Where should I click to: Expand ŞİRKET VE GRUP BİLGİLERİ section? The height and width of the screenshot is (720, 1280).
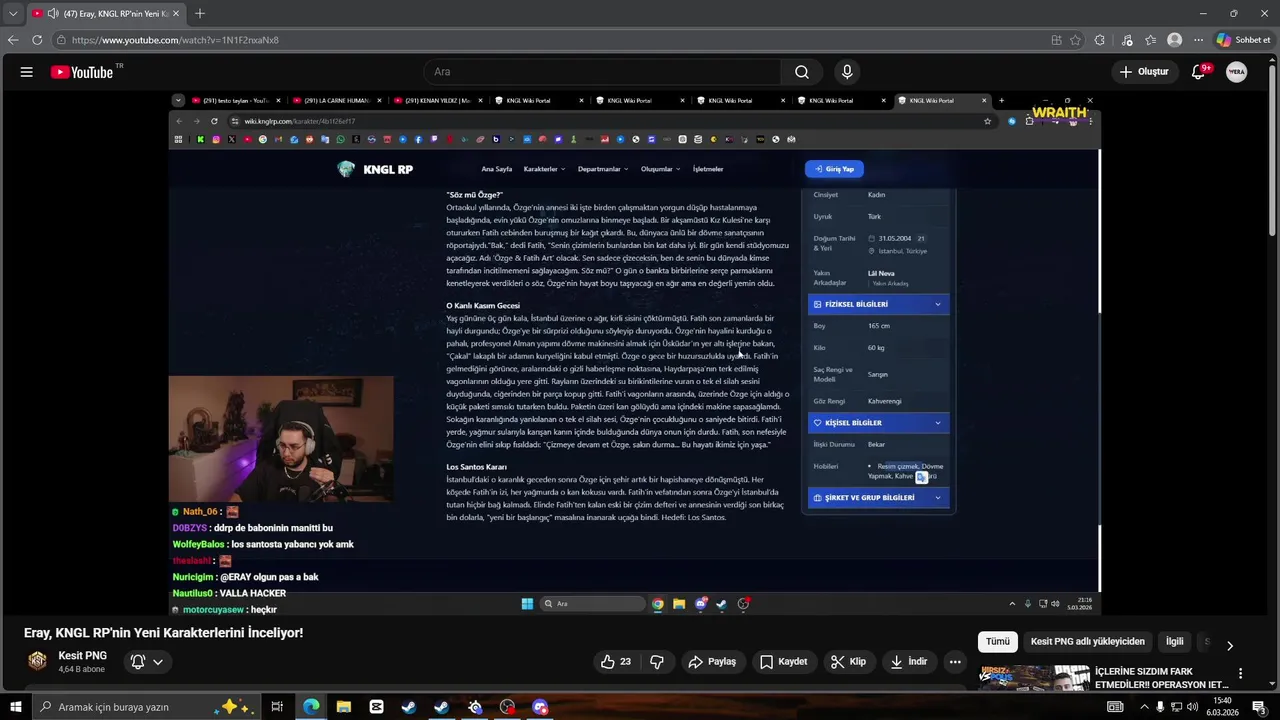click(x=878, y=497)
